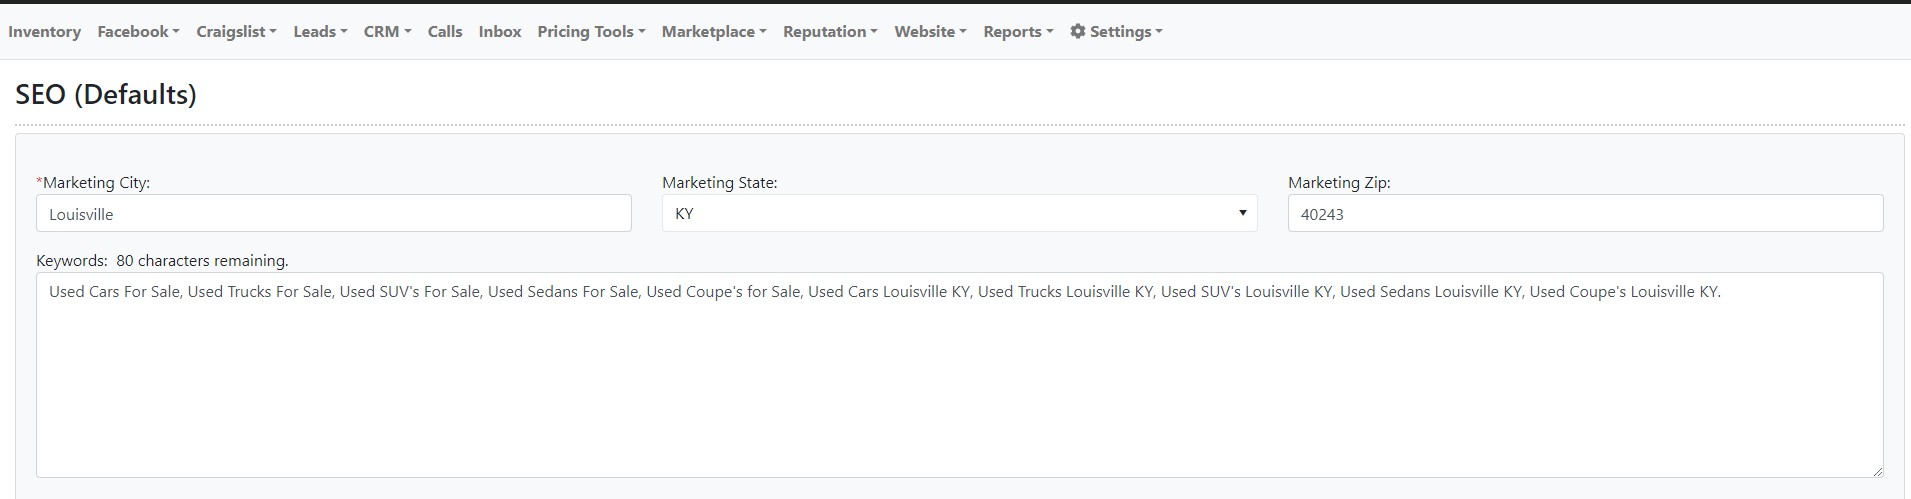Click the Marketing City input field
The width and height of the screenshot is (1911, 499).
(333, 214)
